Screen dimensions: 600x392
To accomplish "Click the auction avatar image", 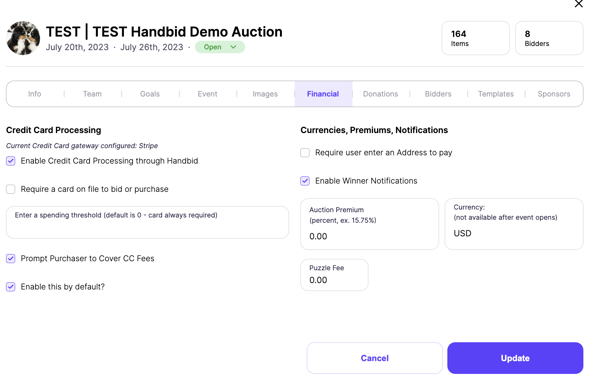I will [23, 38].
